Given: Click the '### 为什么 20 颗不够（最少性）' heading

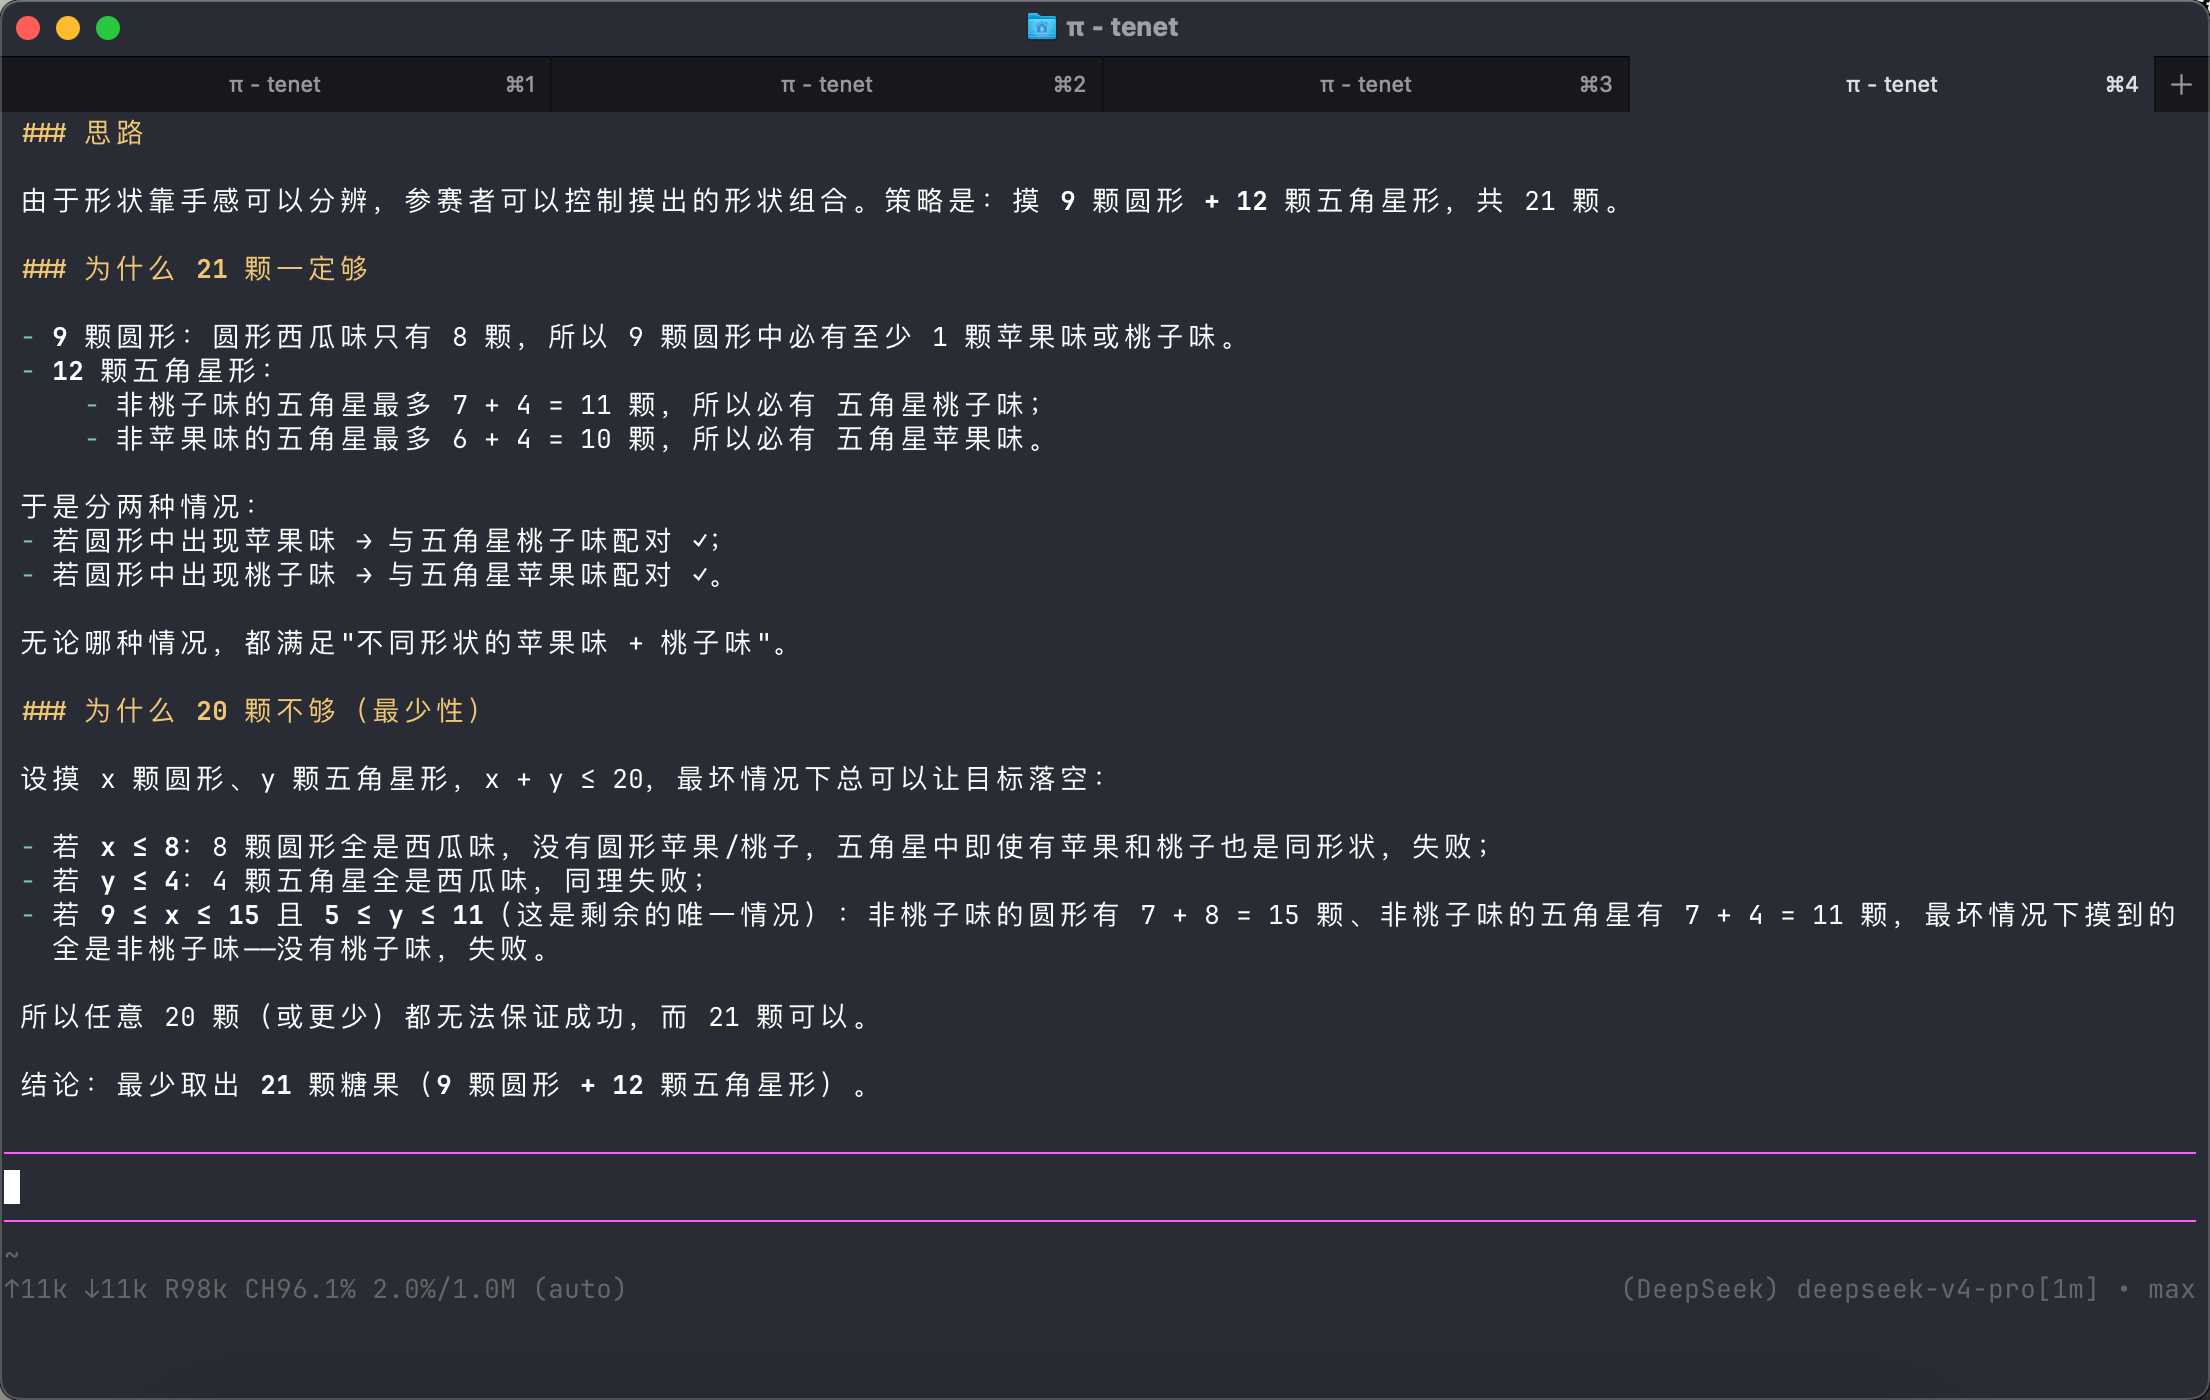Looking at the screenshot, I should [252, 711].
